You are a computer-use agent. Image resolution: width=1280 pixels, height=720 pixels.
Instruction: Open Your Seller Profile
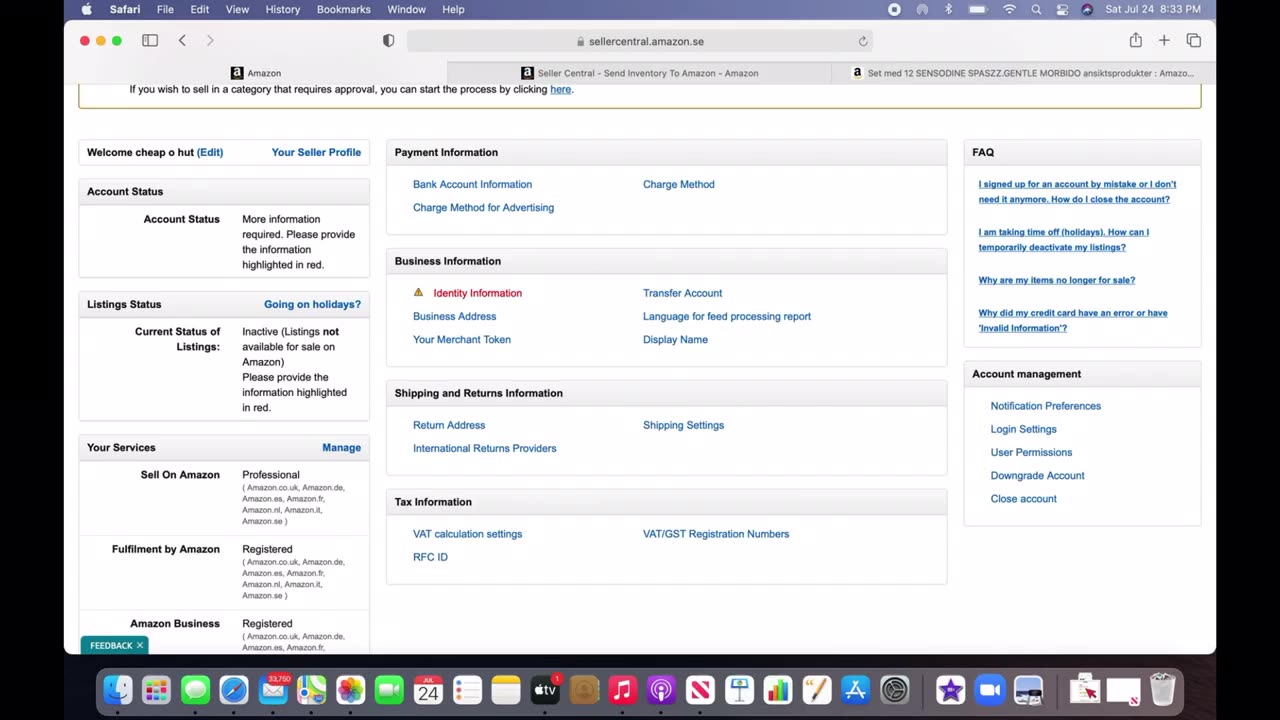pos(316,152)
